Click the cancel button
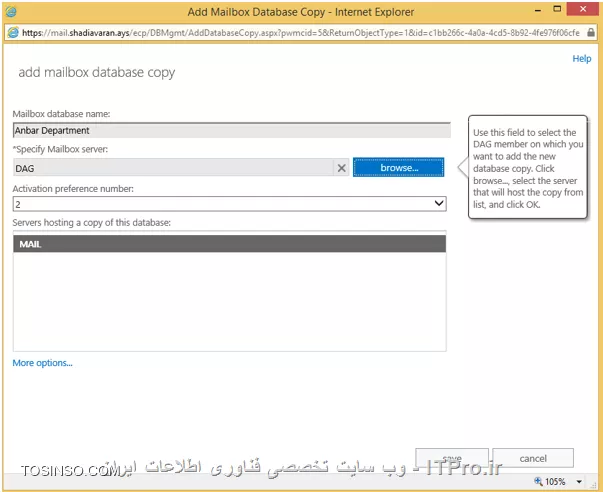 533,458
